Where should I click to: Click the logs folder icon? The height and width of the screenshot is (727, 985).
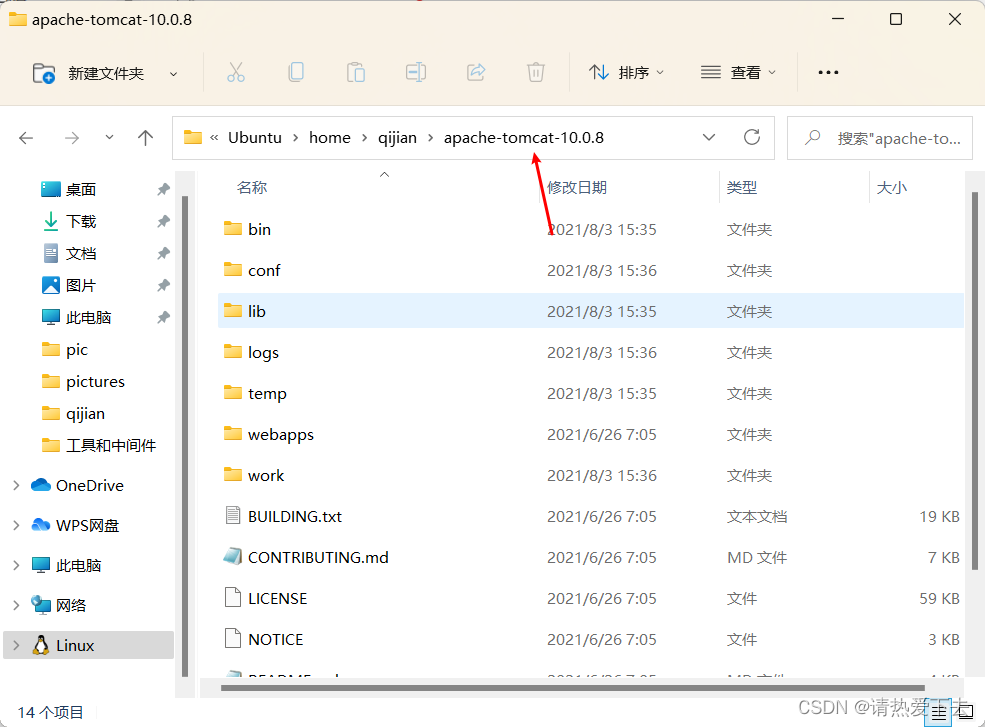(232, 352)
